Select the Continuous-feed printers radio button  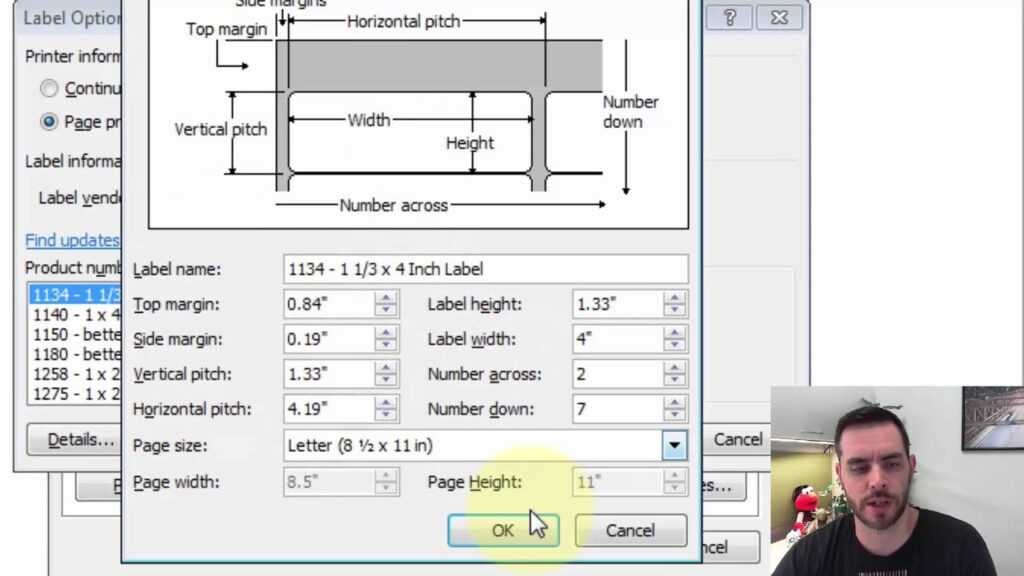(x=49, y=88)
